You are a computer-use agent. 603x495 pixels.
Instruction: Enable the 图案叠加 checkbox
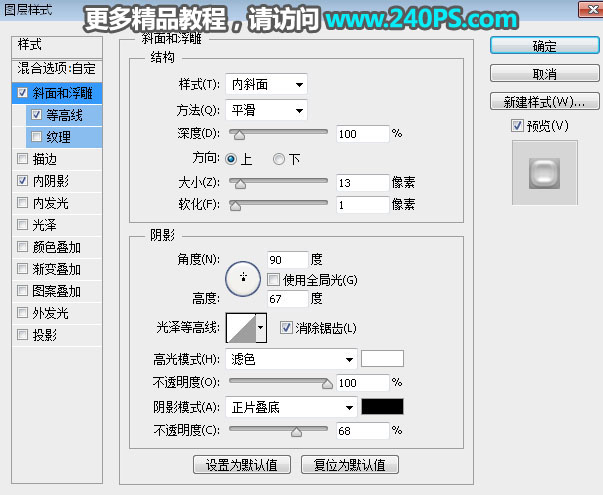point(22,290)
